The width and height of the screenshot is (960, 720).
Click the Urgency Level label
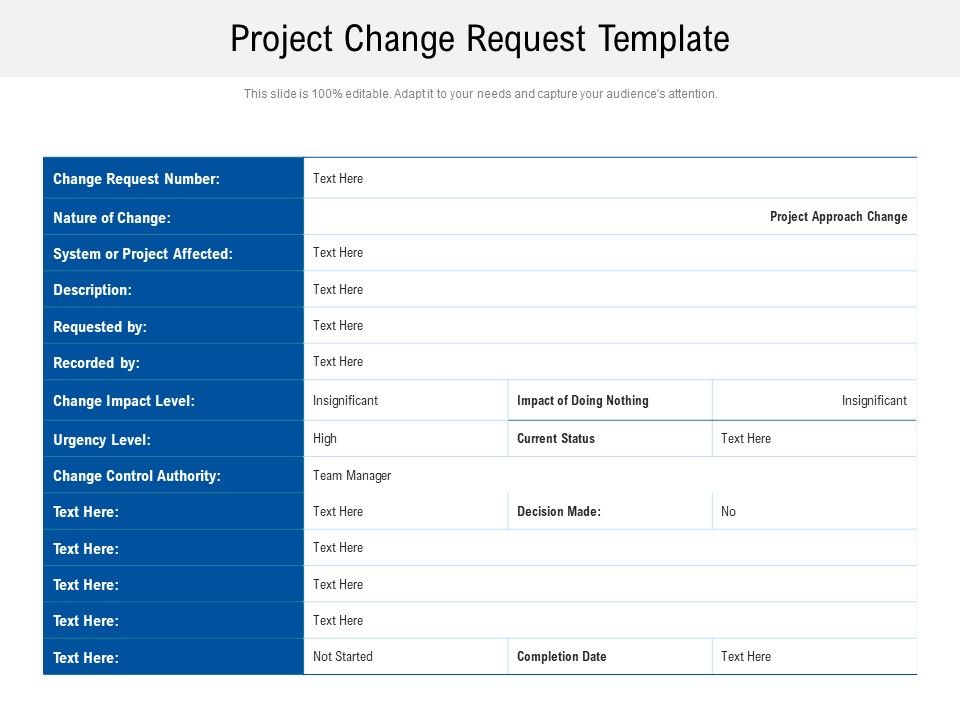(102, 440)
